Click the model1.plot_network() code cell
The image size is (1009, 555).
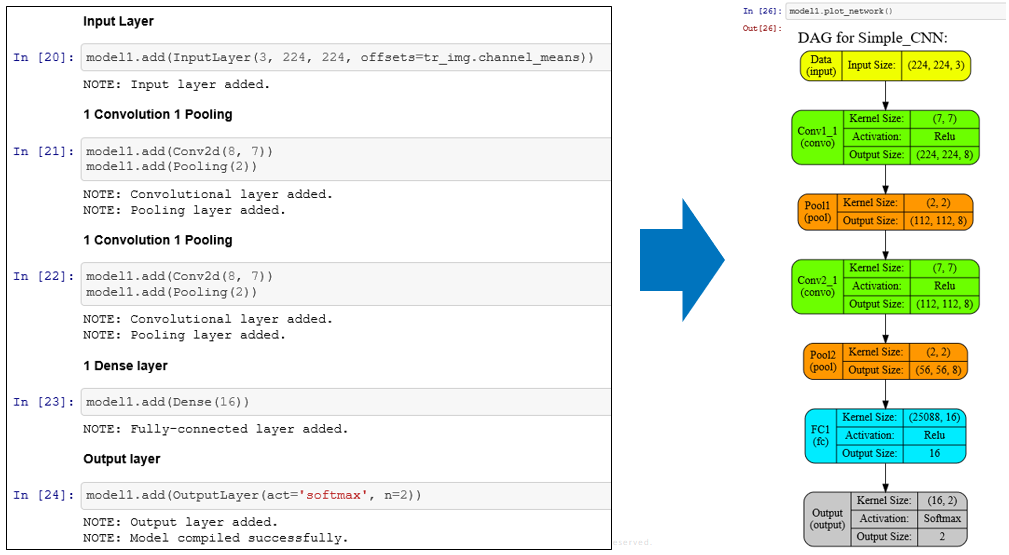pos(895,11)
